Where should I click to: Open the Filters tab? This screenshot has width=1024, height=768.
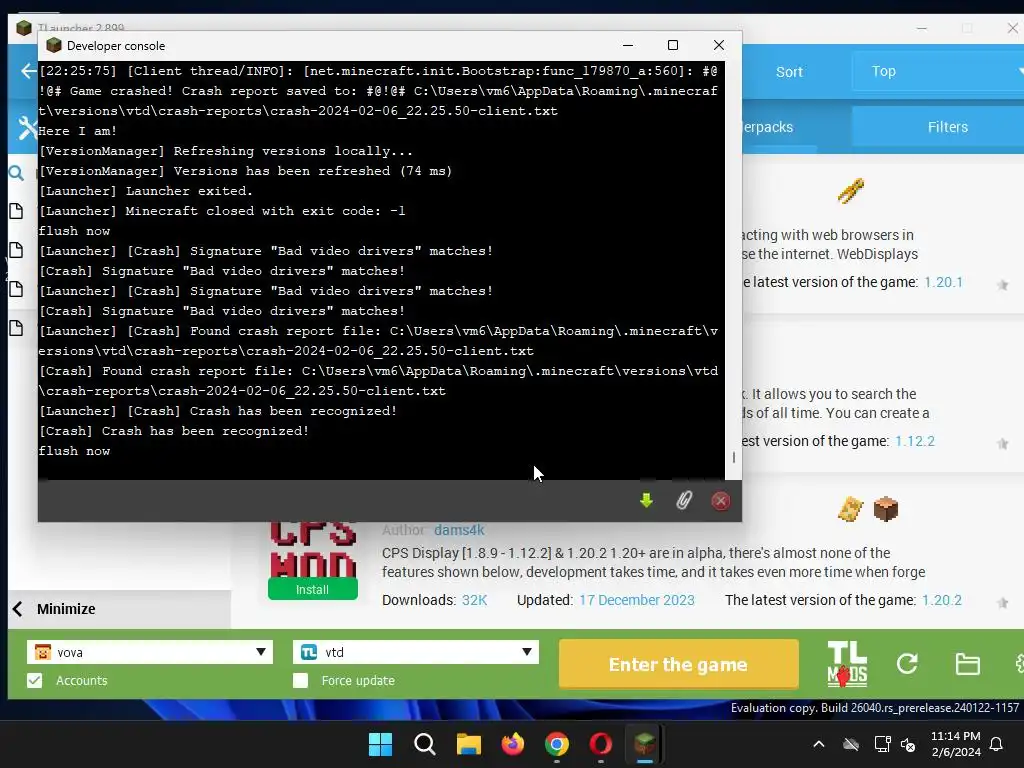[x=947, y=127]
